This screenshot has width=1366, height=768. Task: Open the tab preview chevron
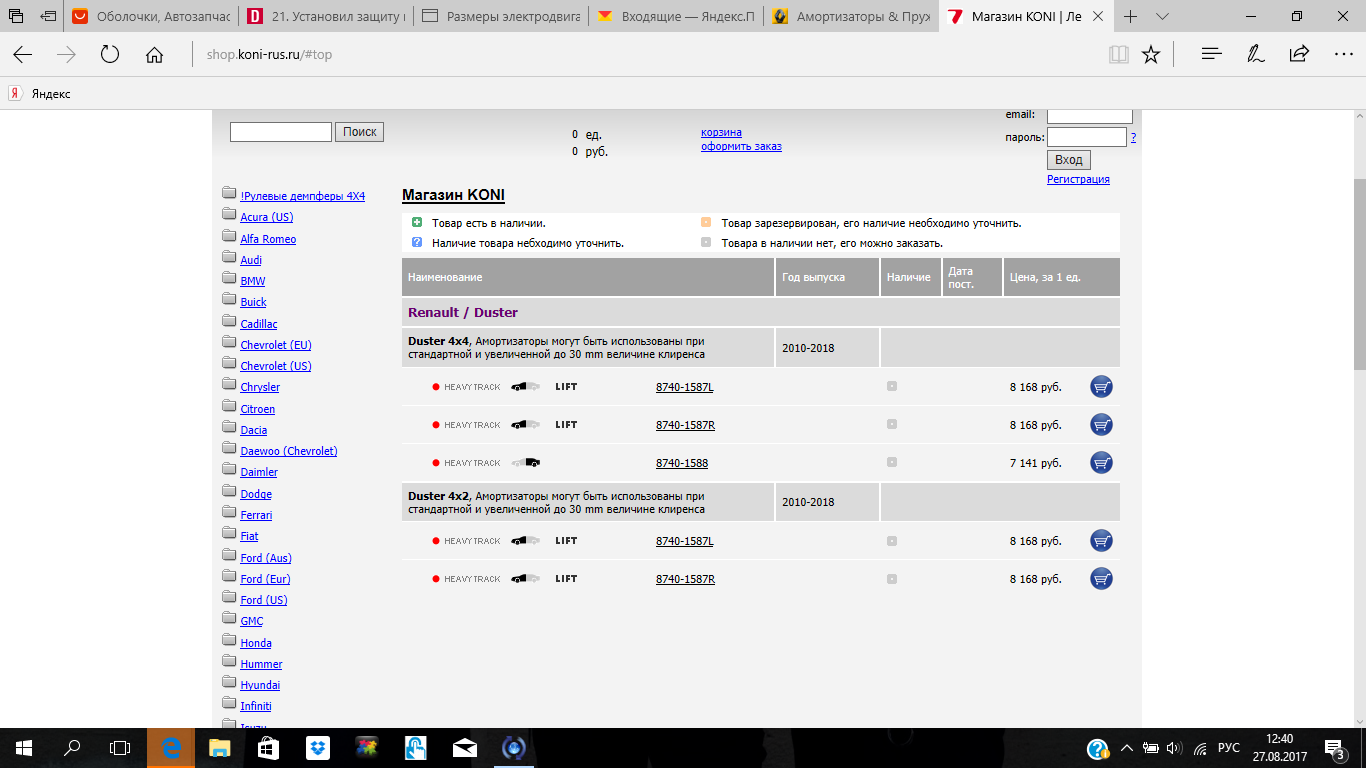[x=1162, y=16]
